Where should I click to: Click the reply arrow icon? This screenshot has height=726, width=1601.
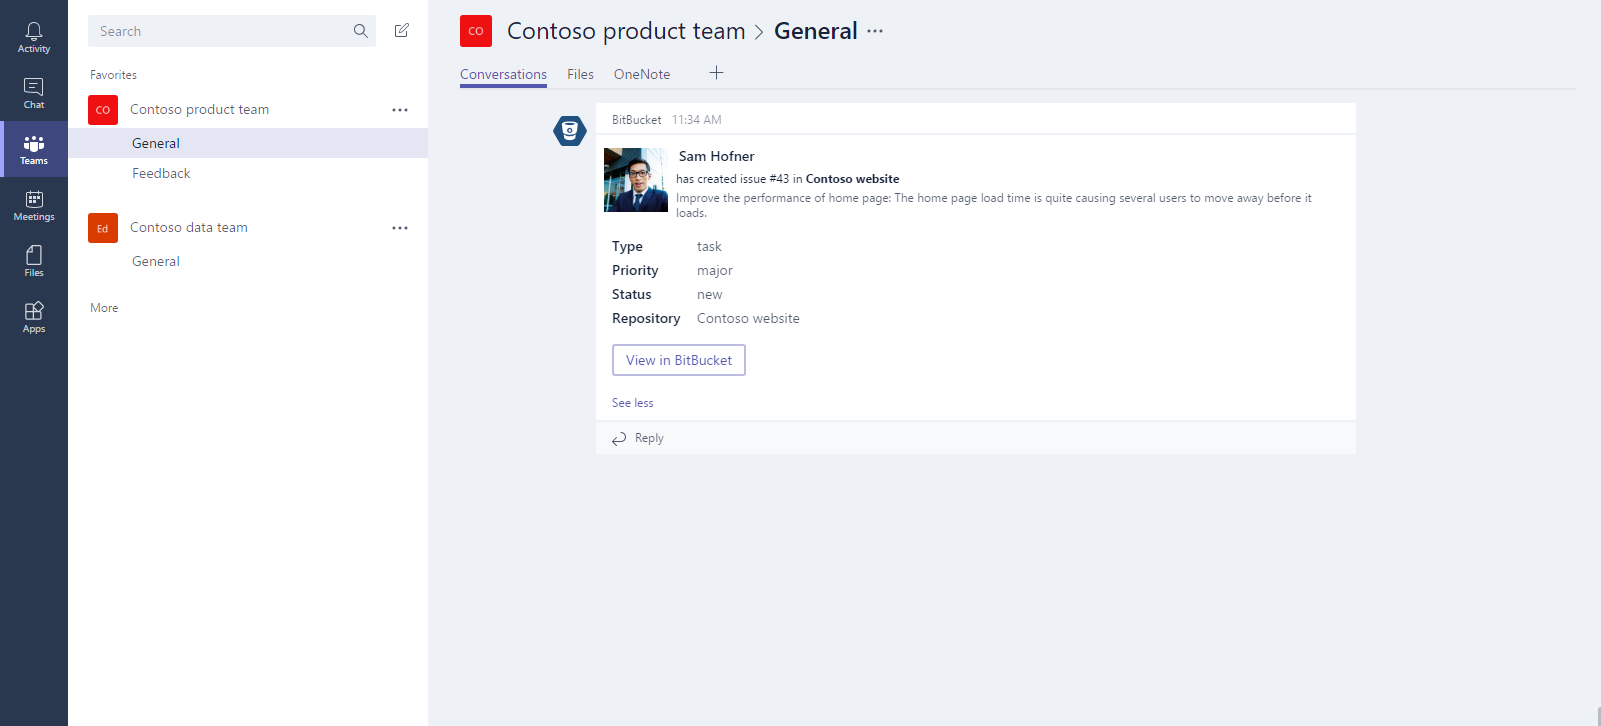pyautogui.click(x=619, y=438)
